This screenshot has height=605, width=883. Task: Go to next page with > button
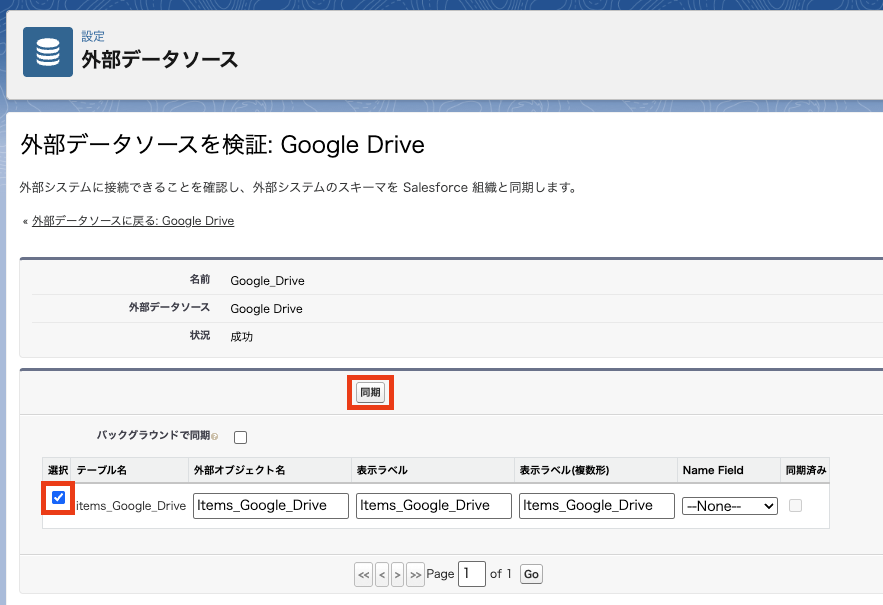click(397, 575)
